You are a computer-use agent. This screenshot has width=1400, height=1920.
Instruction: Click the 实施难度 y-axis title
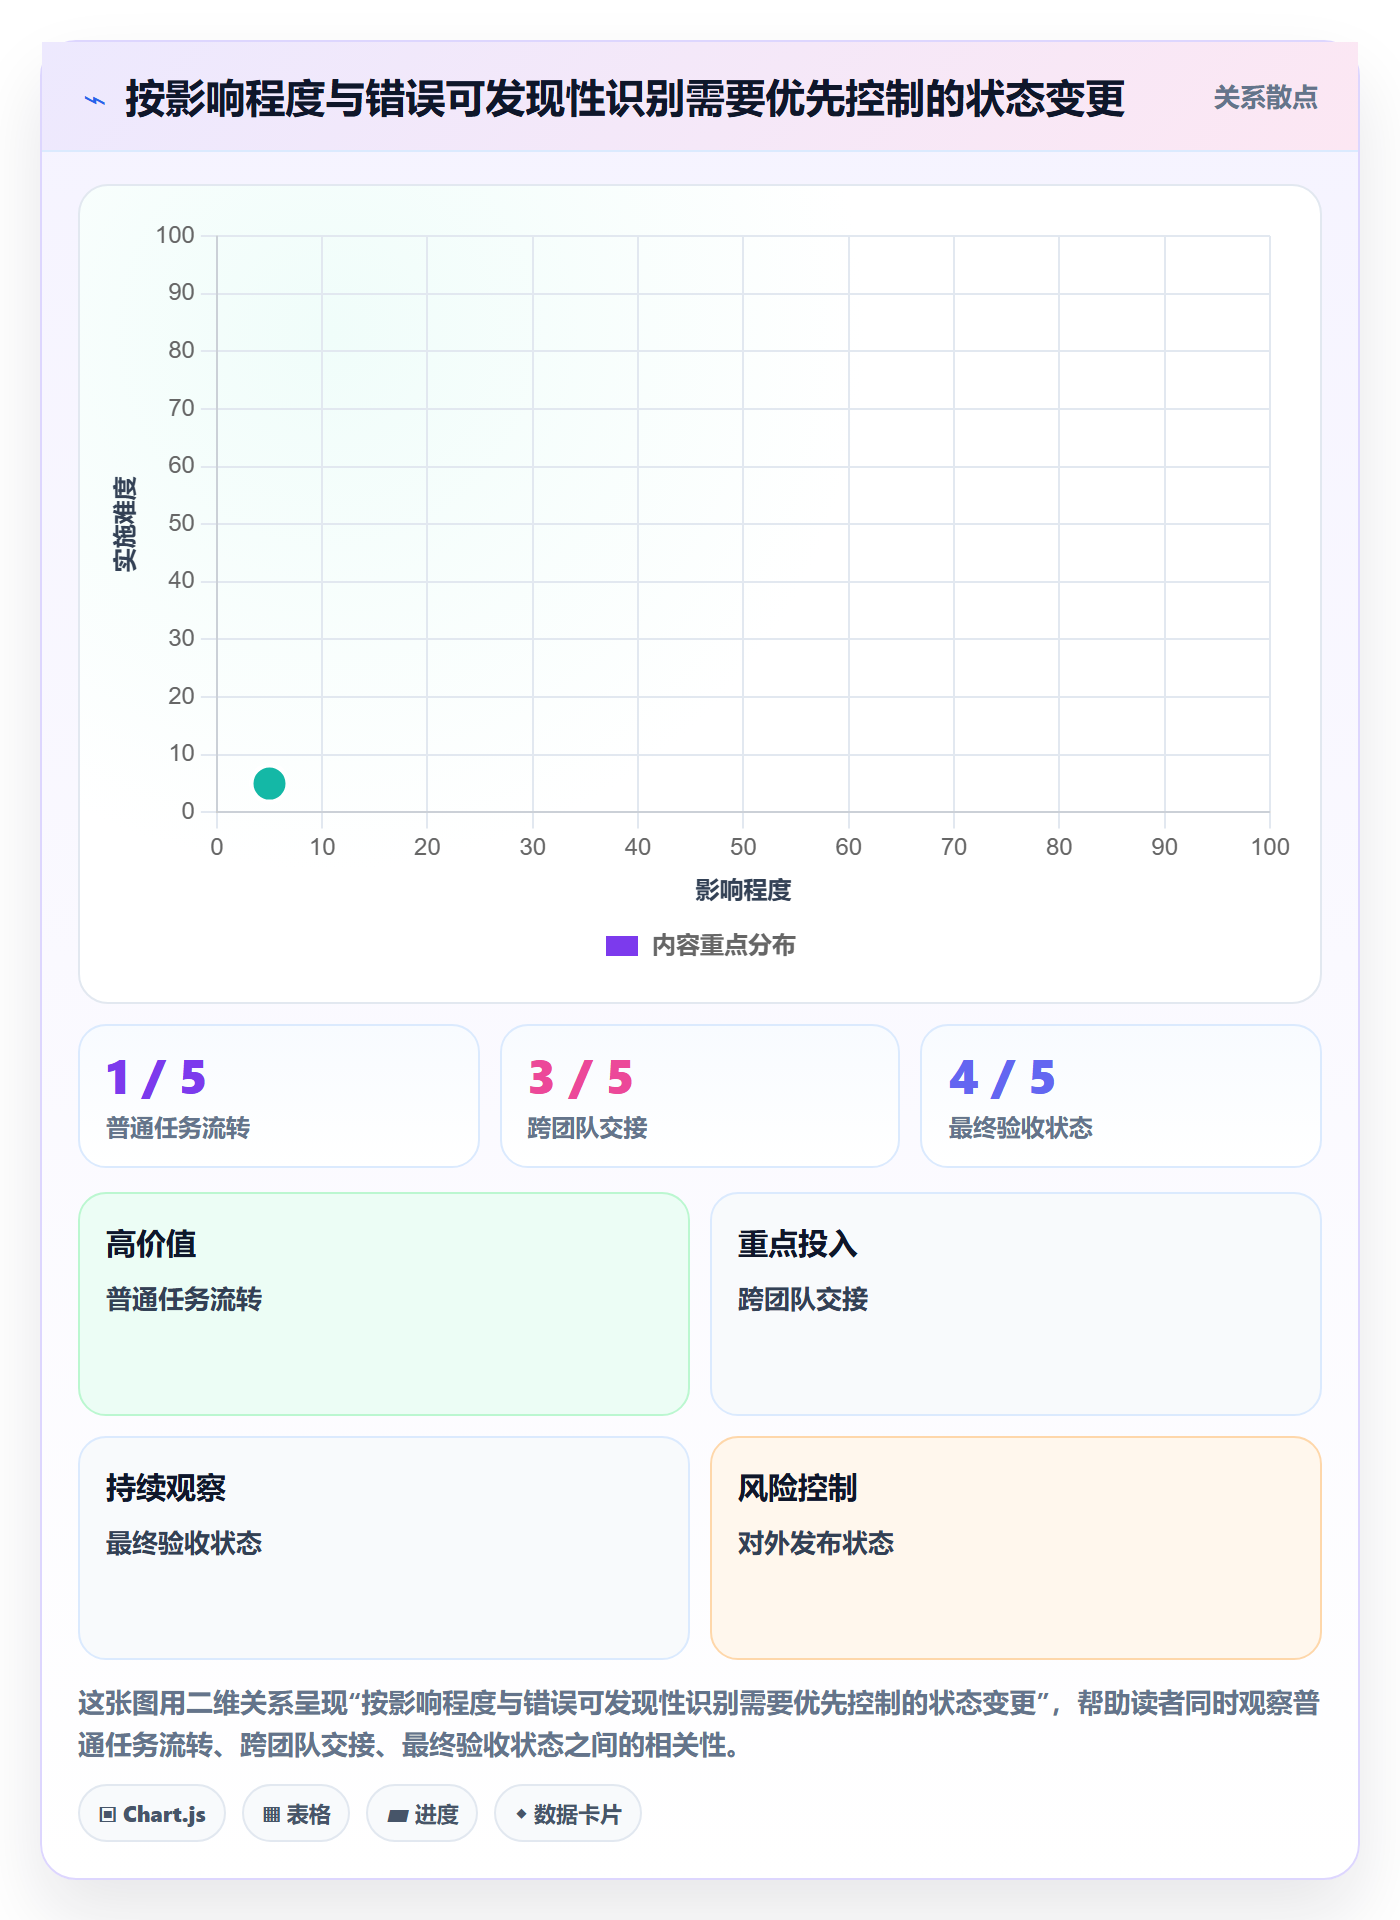[125, 524]
